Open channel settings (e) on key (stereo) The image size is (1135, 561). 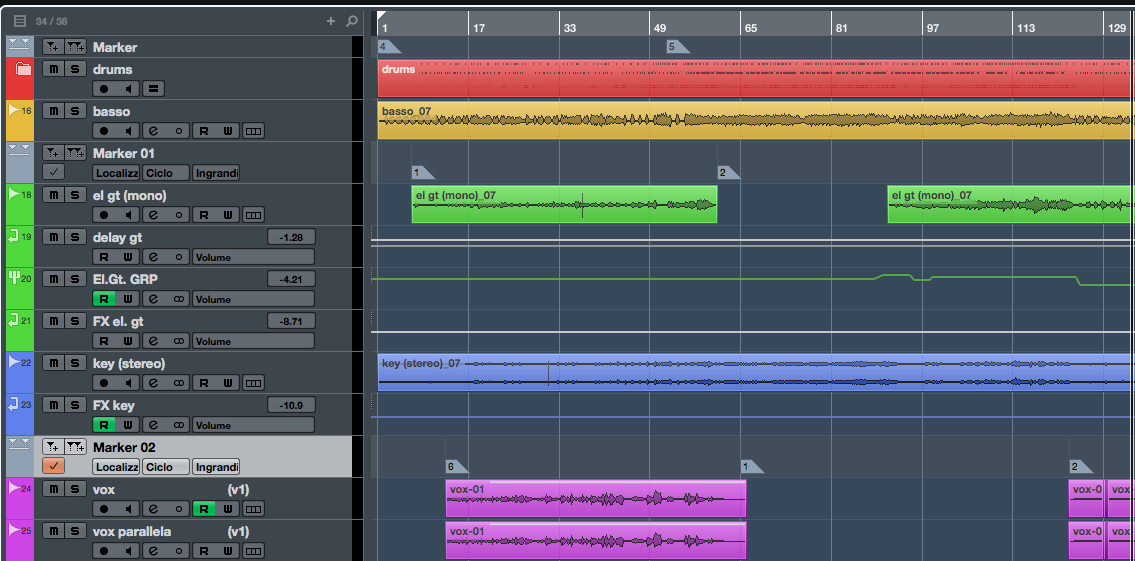(153, 383)
